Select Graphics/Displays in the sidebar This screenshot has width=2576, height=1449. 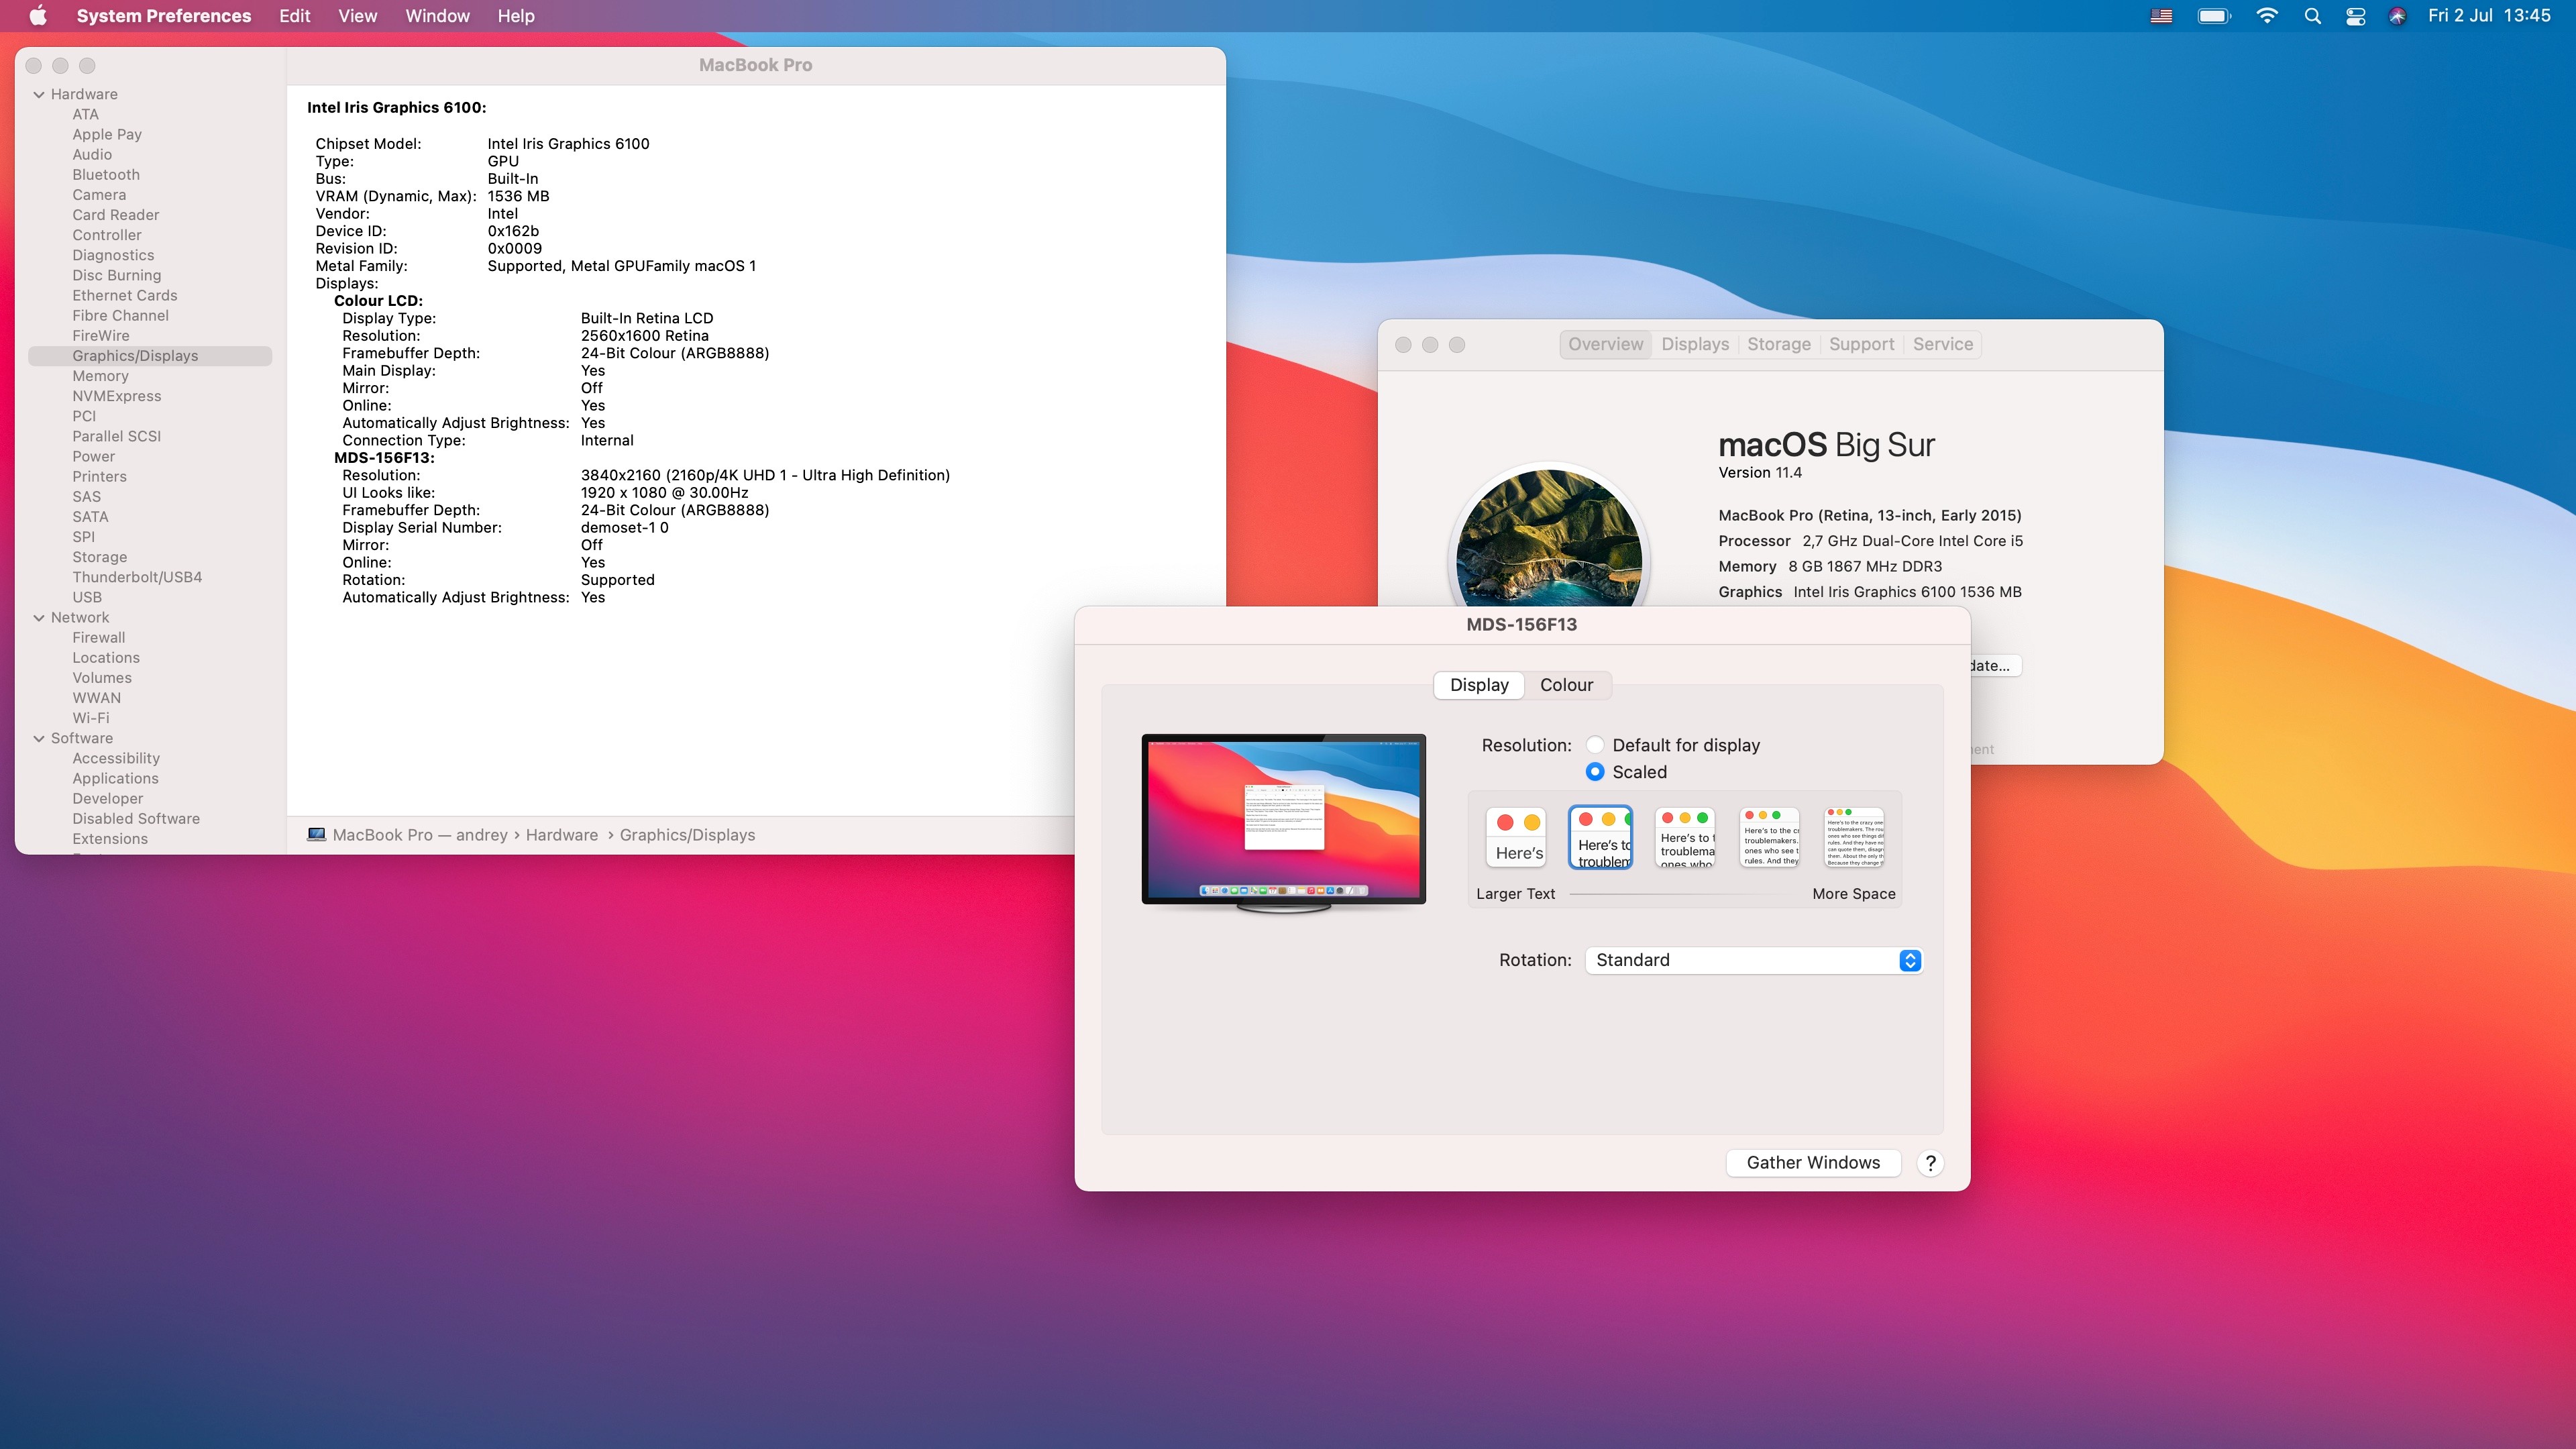[150, 356]
